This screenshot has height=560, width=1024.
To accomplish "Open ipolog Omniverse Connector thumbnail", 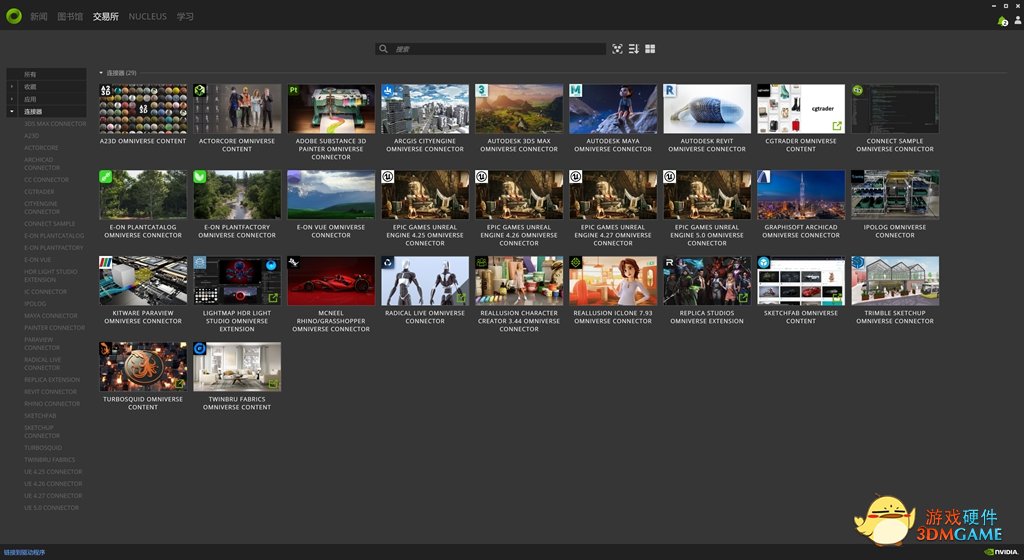I will pyautogui.click(x=895, y=194).
